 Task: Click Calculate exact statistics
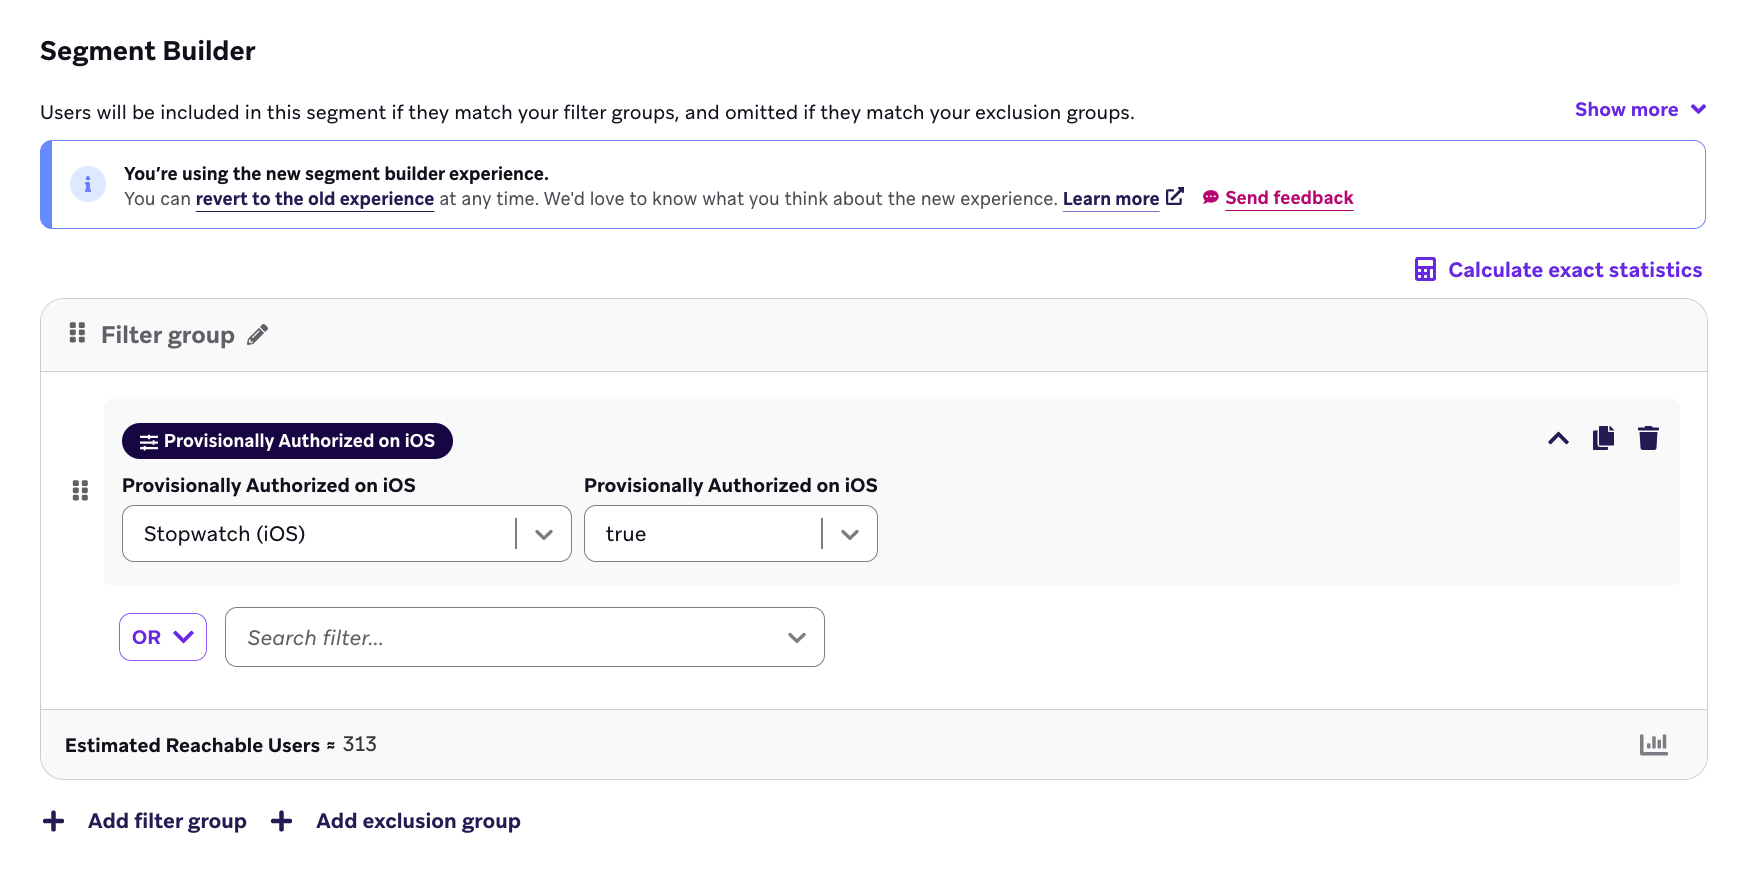pyautogui.click(x=1575, y=270)
